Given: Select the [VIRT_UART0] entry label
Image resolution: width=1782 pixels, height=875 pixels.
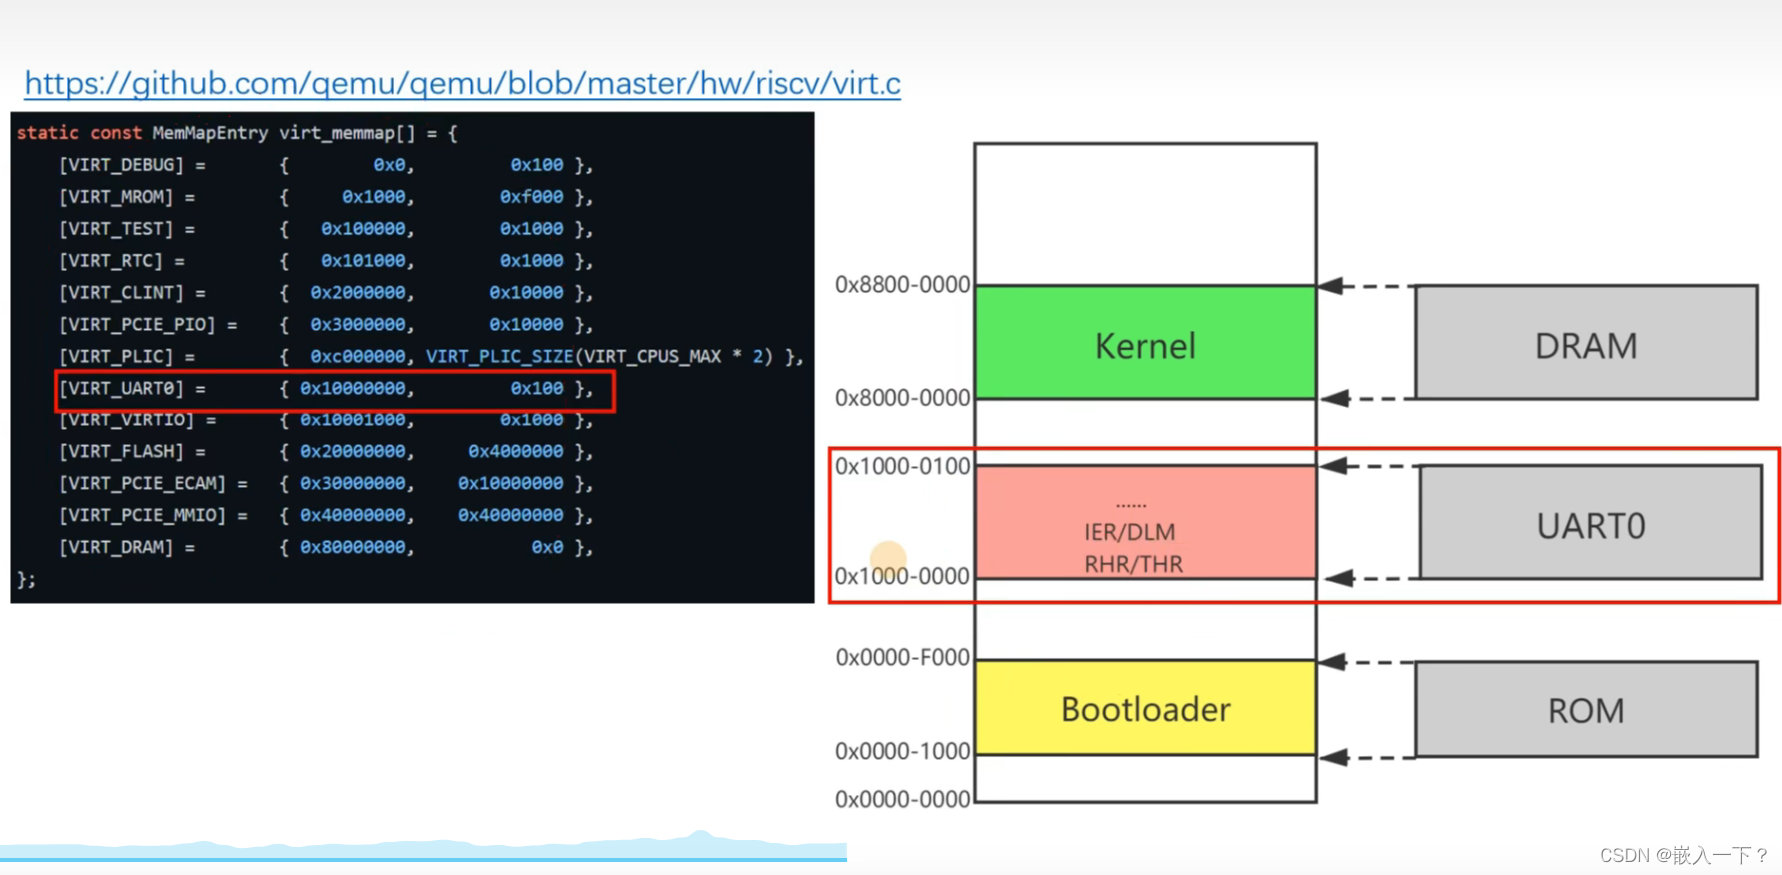Looking at the screenshot, I should tap(121, 388).
